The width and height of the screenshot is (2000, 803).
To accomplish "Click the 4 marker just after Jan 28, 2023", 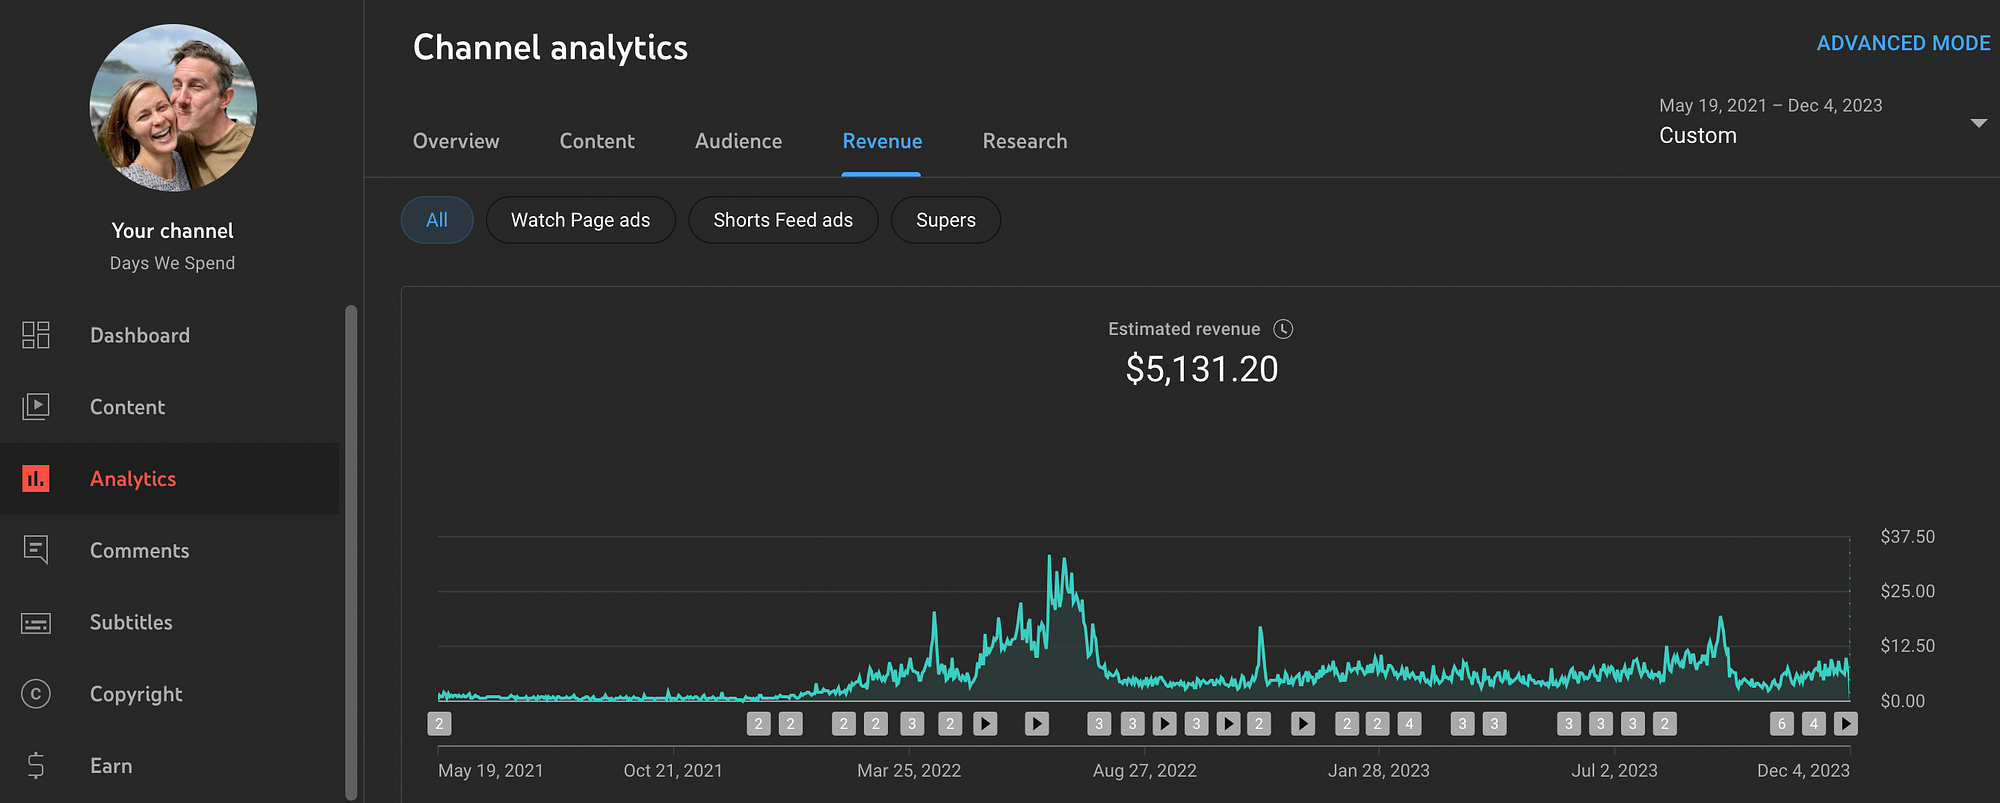I will pos(1409,723).
